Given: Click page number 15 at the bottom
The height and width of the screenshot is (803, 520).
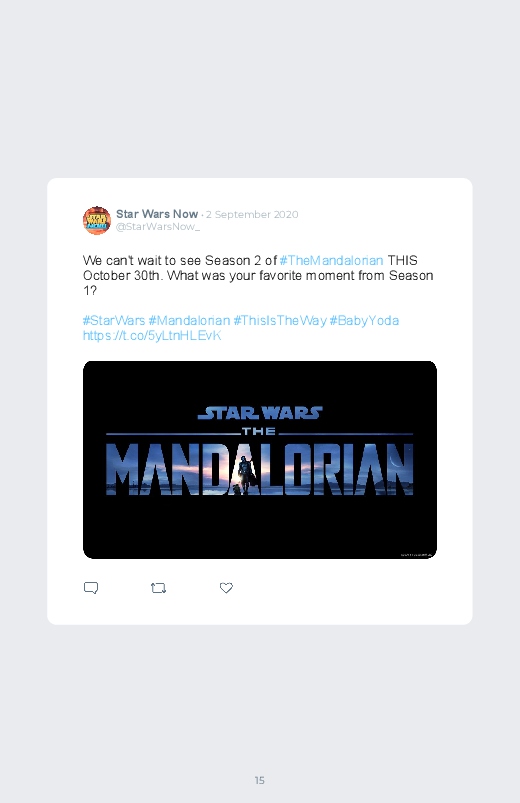Looking at the screenshot, I should point(260,780).
